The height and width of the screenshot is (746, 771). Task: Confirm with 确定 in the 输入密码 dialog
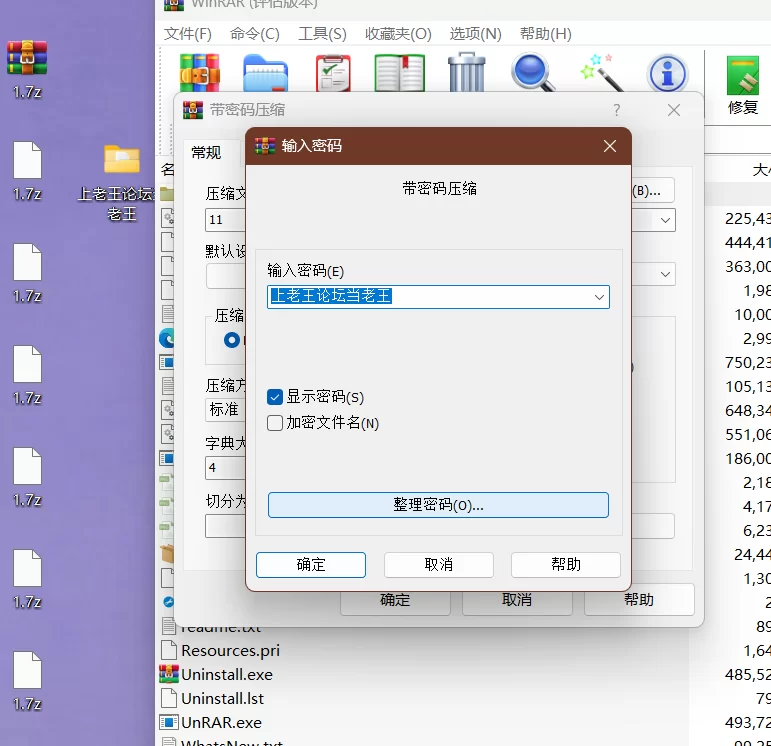coord(311,564)
